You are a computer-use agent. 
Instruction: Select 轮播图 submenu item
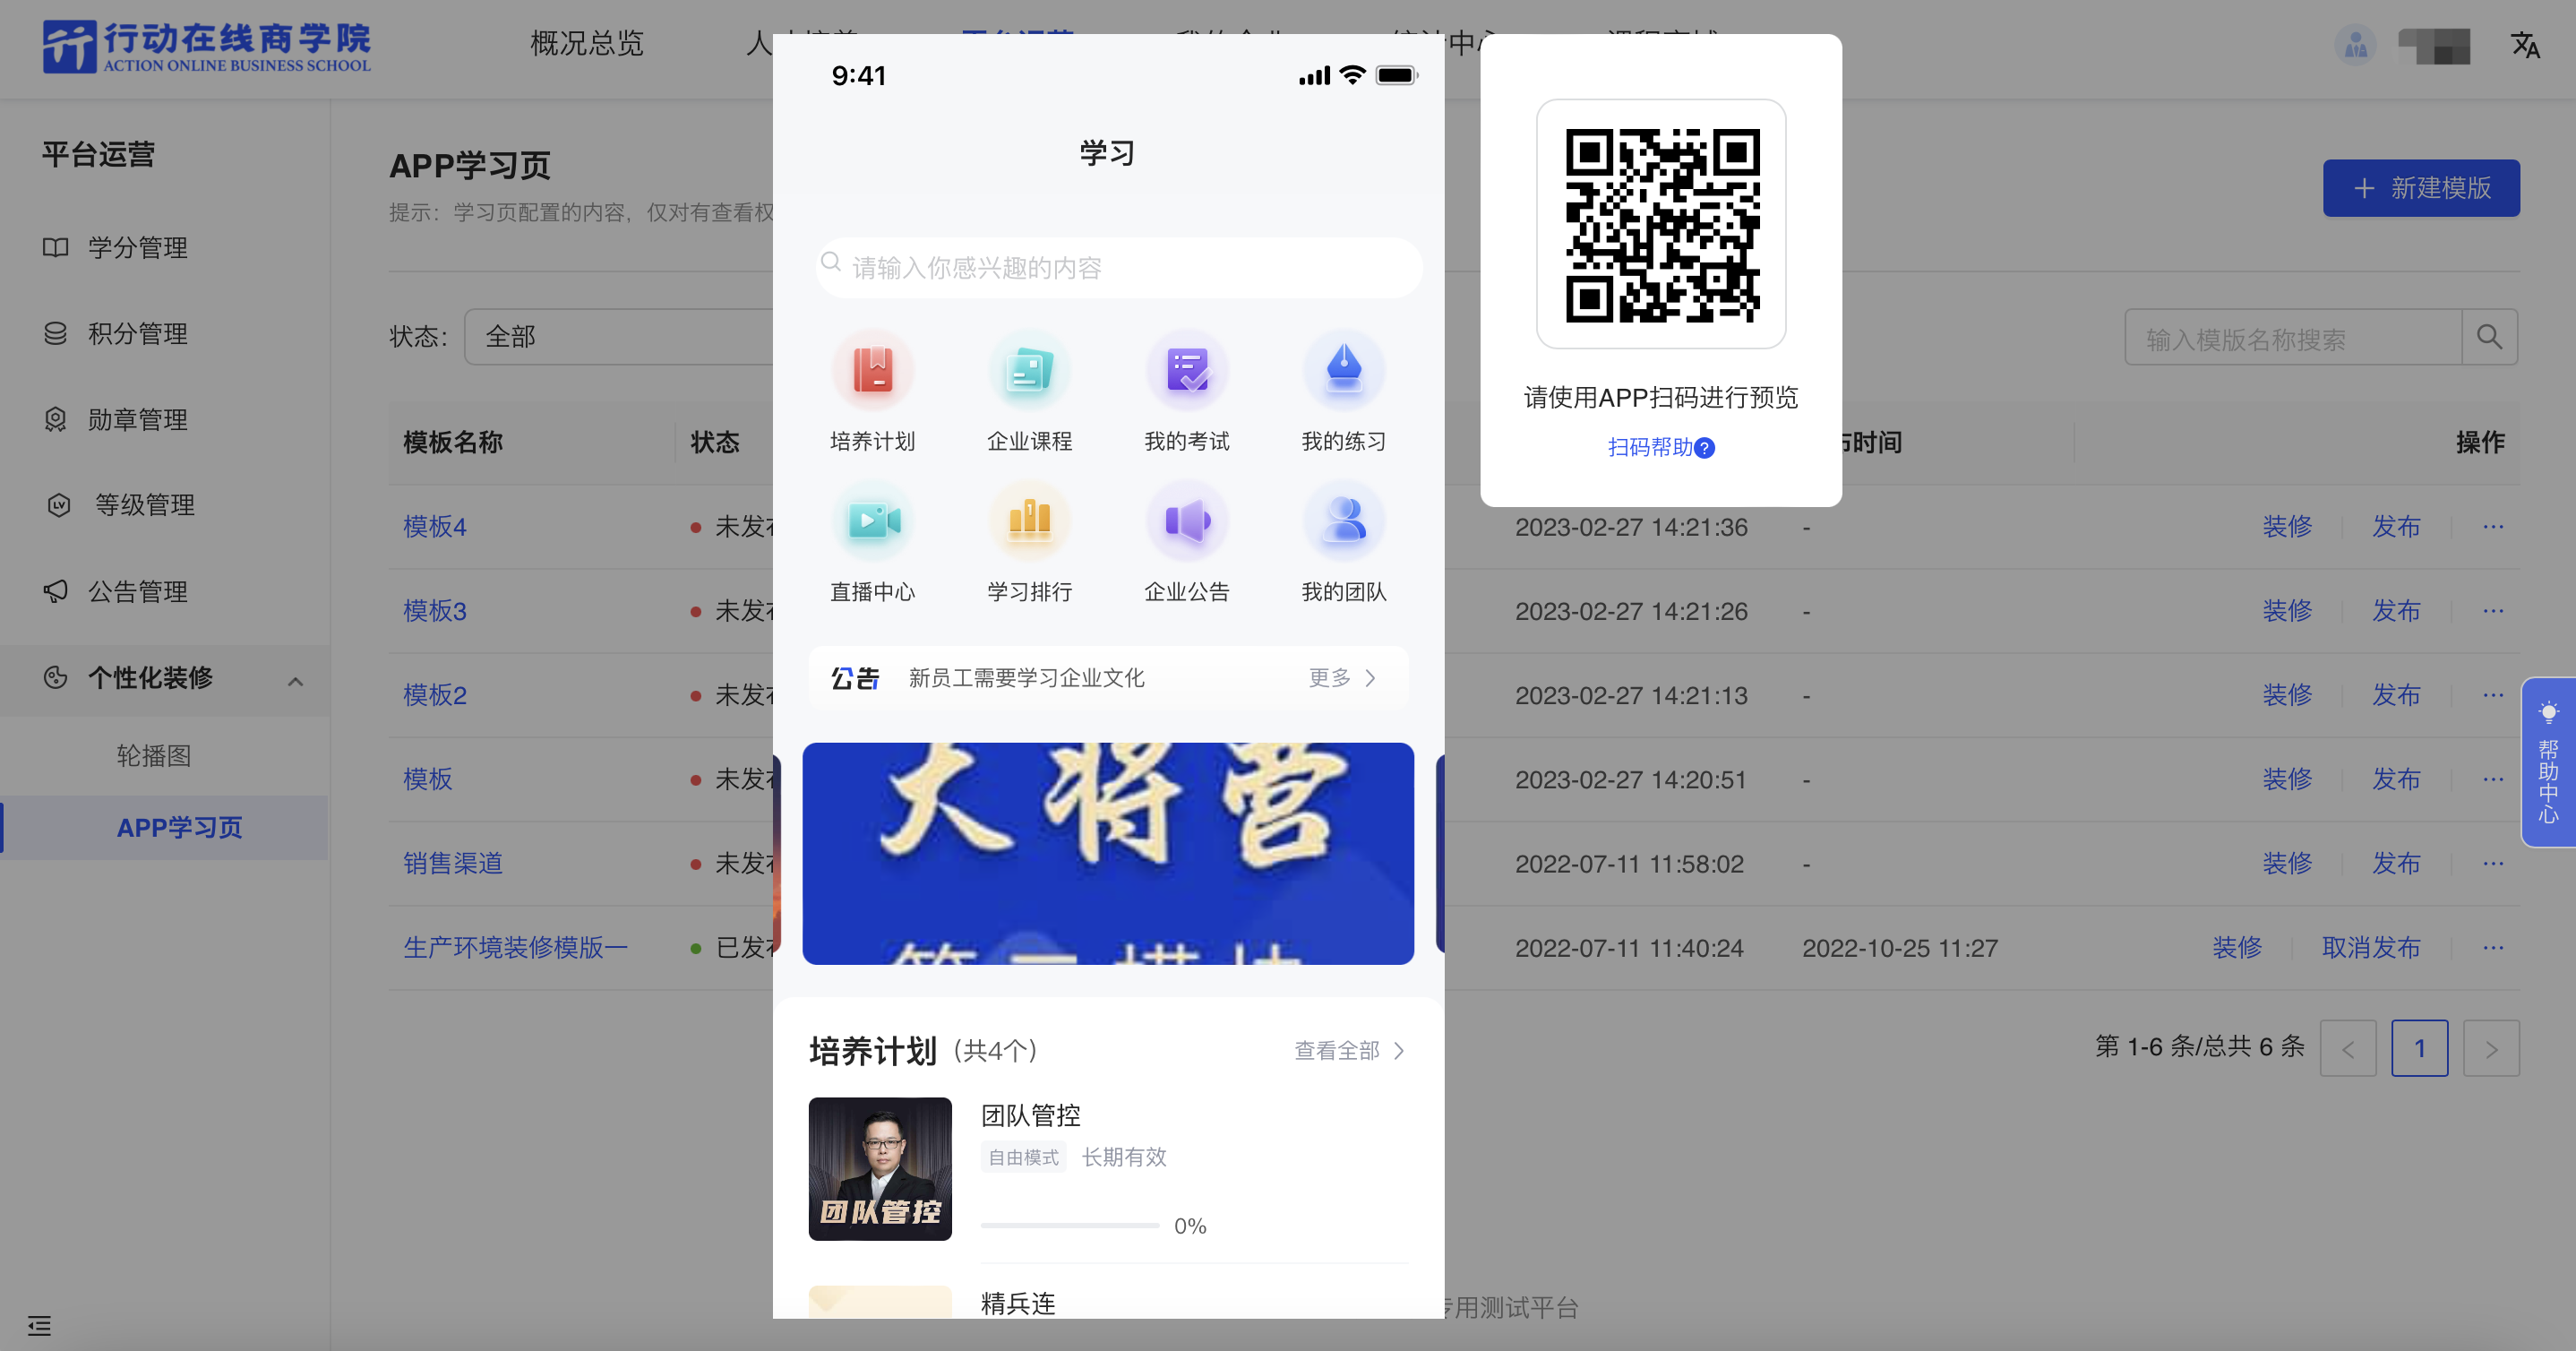click(153, 756)
